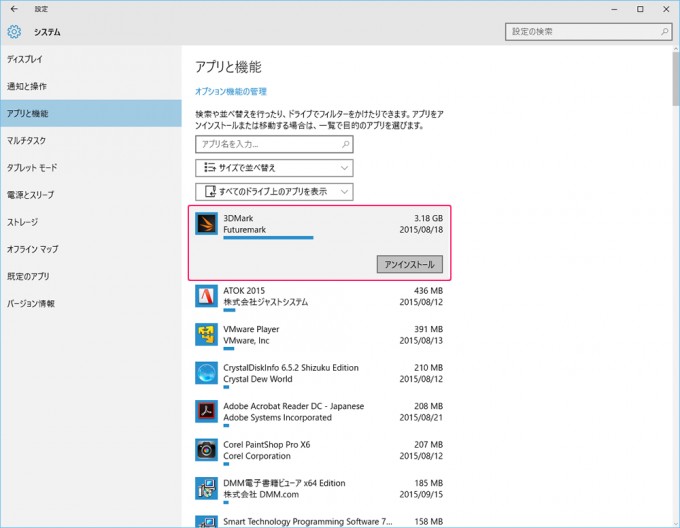The width and height of the screenshot is (680, 528).
Task: Select Smart Technology Programming Software name
Action: click(307, 521)
